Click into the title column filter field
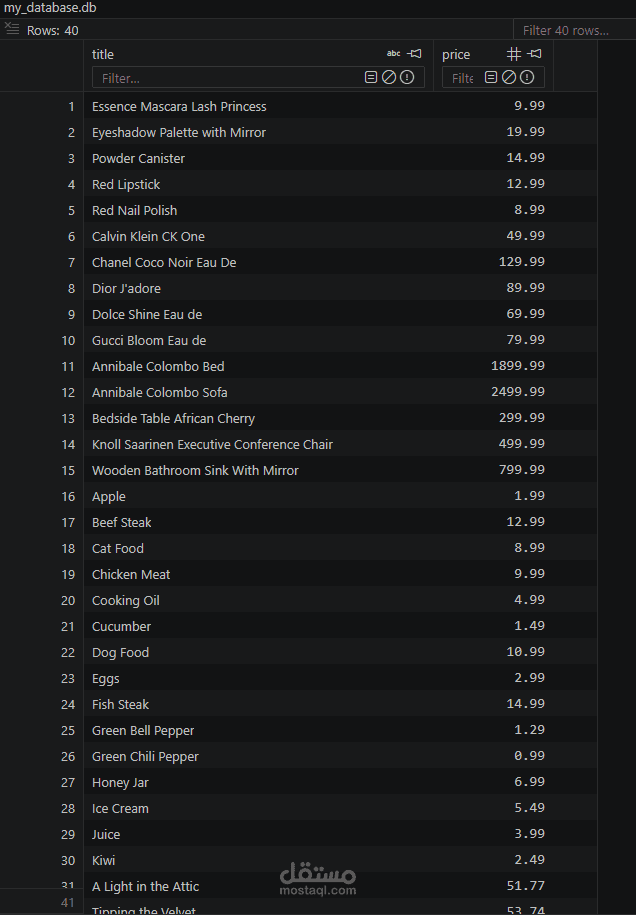The image size is (636, 915). coord(230,78)
